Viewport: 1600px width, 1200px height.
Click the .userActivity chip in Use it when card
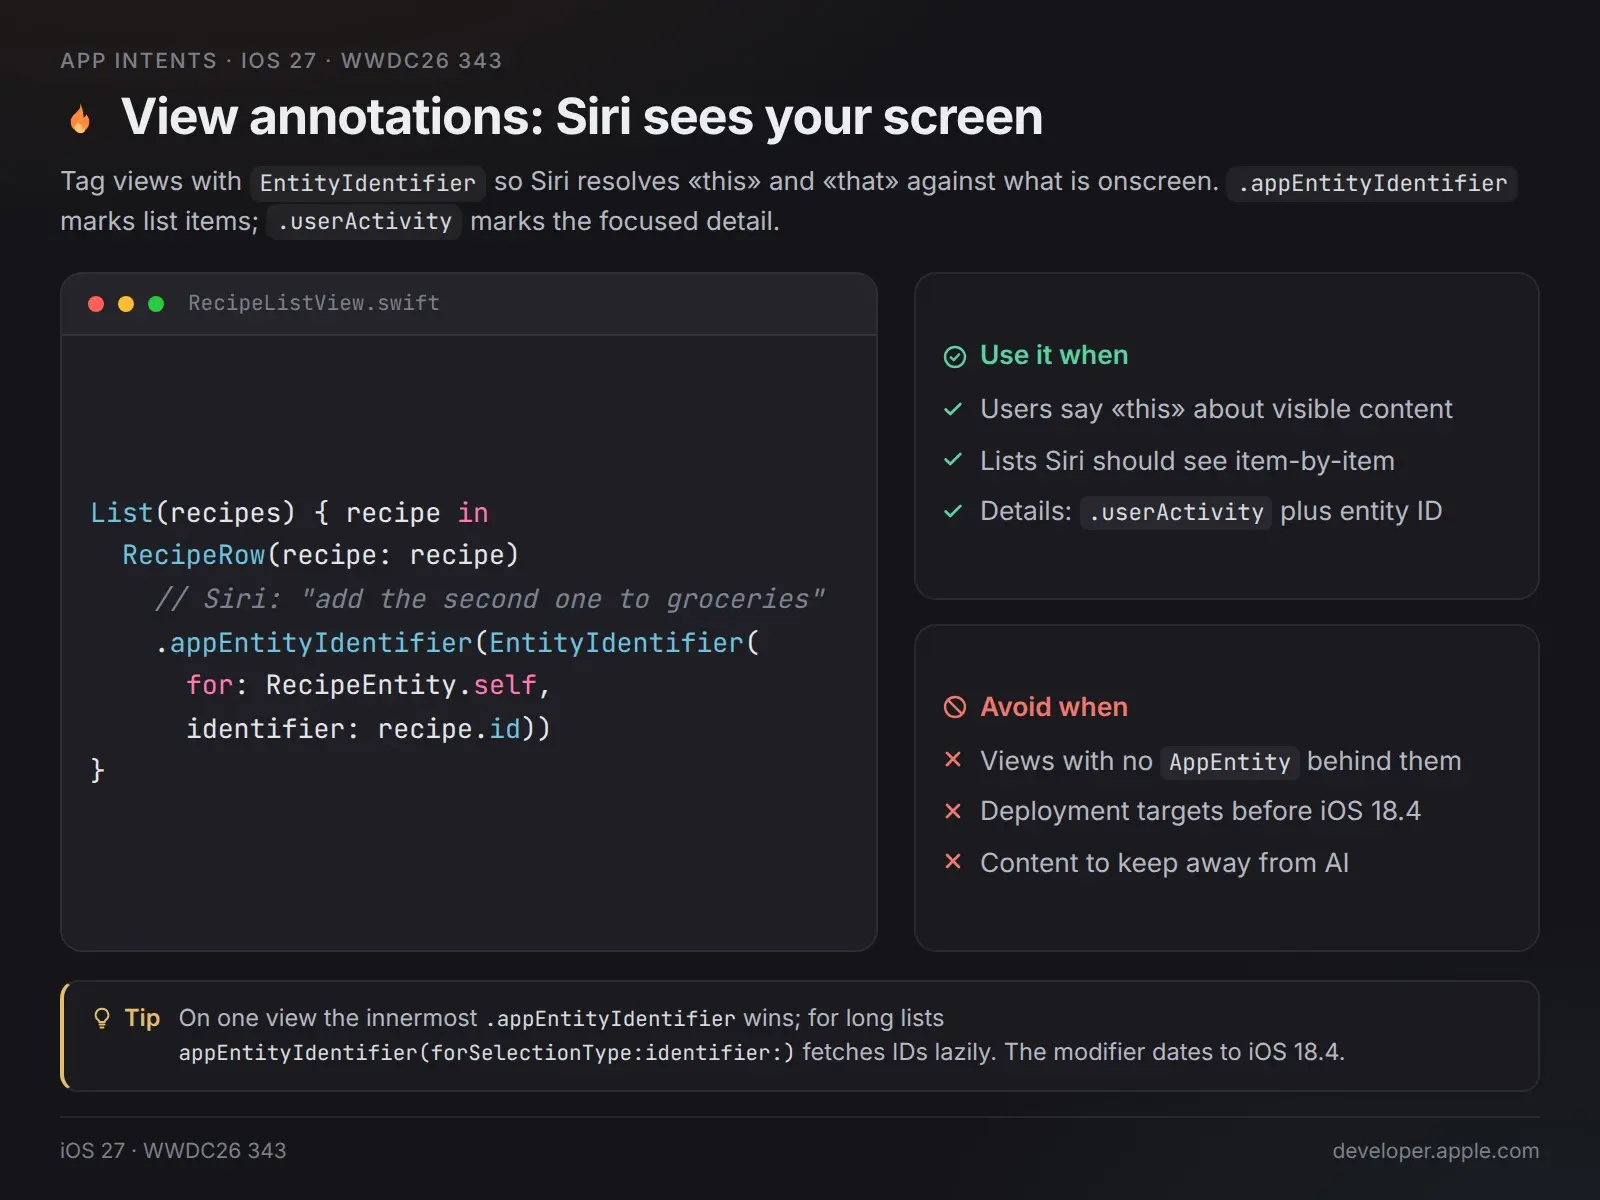tap(1176, 512)
